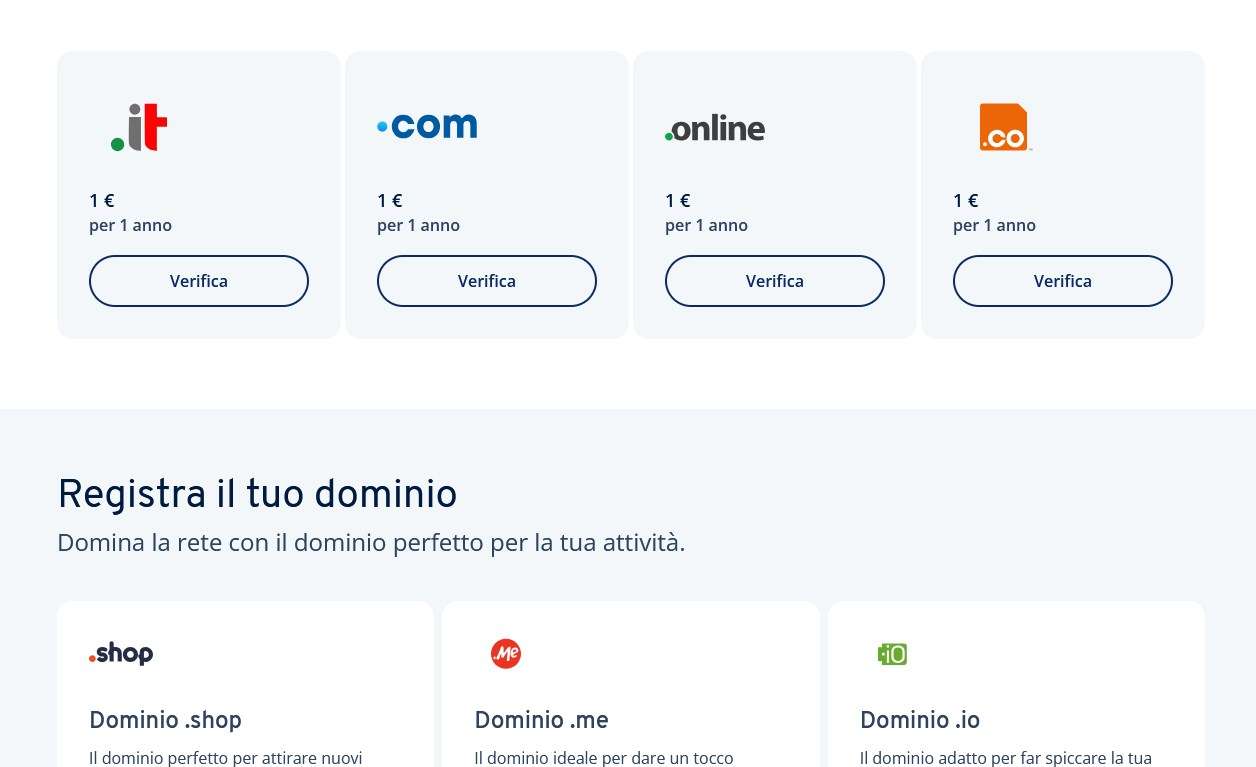Click 'per 1 anno' on the .co card
This screenshot has width=1256, height=767.
pos(994,225)
